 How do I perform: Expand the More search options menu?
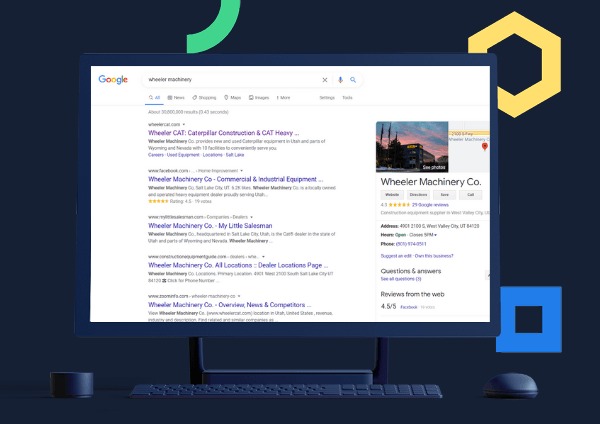283,98
